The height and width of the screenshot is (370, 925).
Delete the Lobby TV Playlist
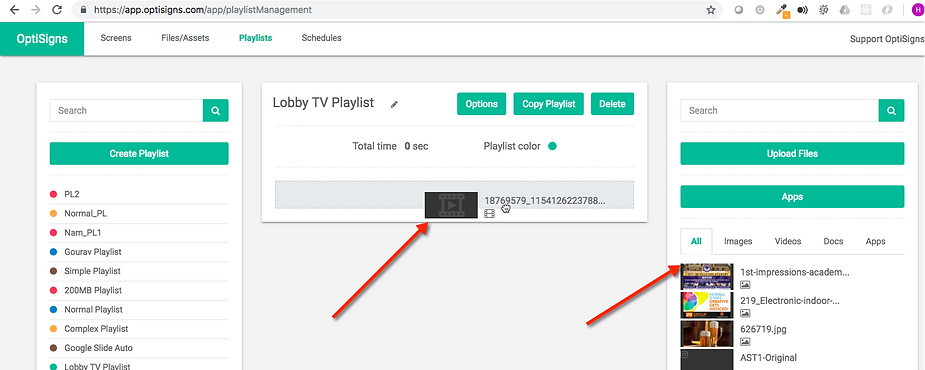click(x=612, y=104)
